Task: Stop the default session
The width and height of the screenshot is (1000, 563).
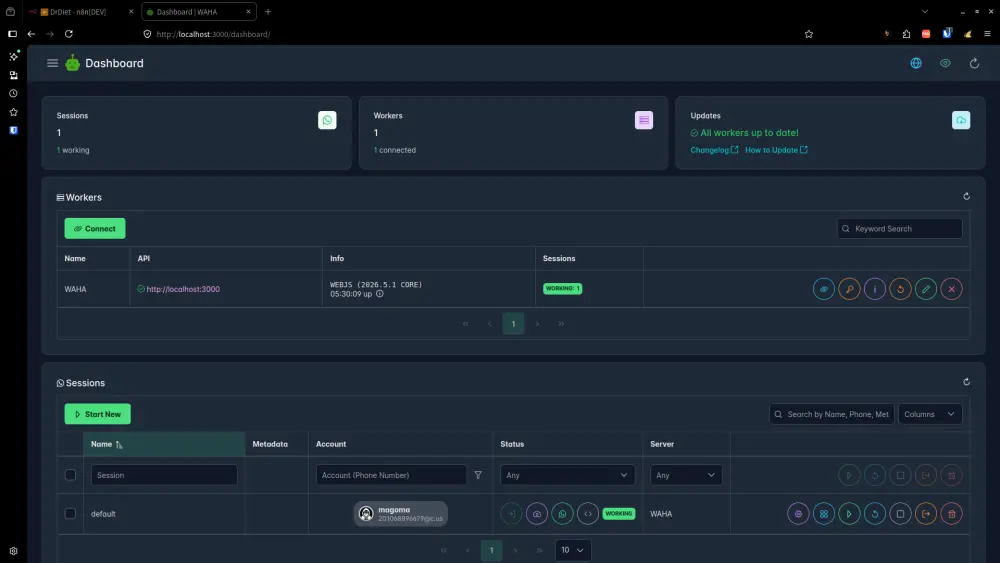Action: click(x=900, y=513)
